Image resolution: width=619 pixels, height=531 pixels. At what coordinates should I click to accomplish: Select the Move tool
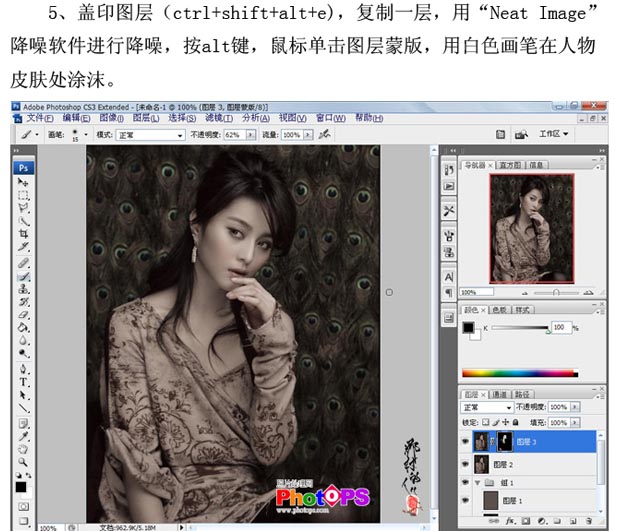point(23,182)
